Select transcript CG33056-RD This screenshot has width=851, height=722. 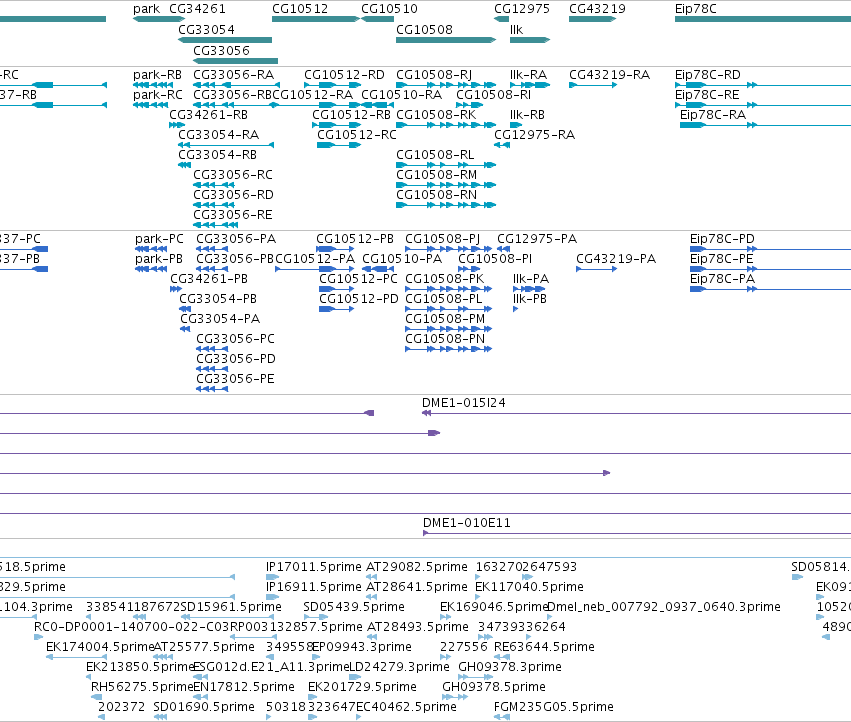click(x=233, y=194)
